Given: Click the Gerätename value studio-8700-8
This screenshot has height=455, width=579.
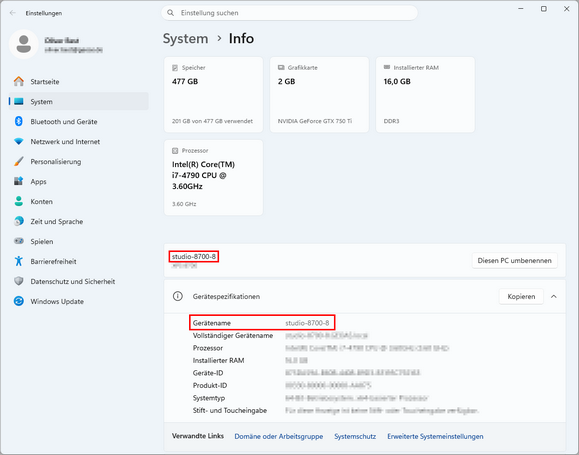Looking at the screenshot, I should pos(307,323).
